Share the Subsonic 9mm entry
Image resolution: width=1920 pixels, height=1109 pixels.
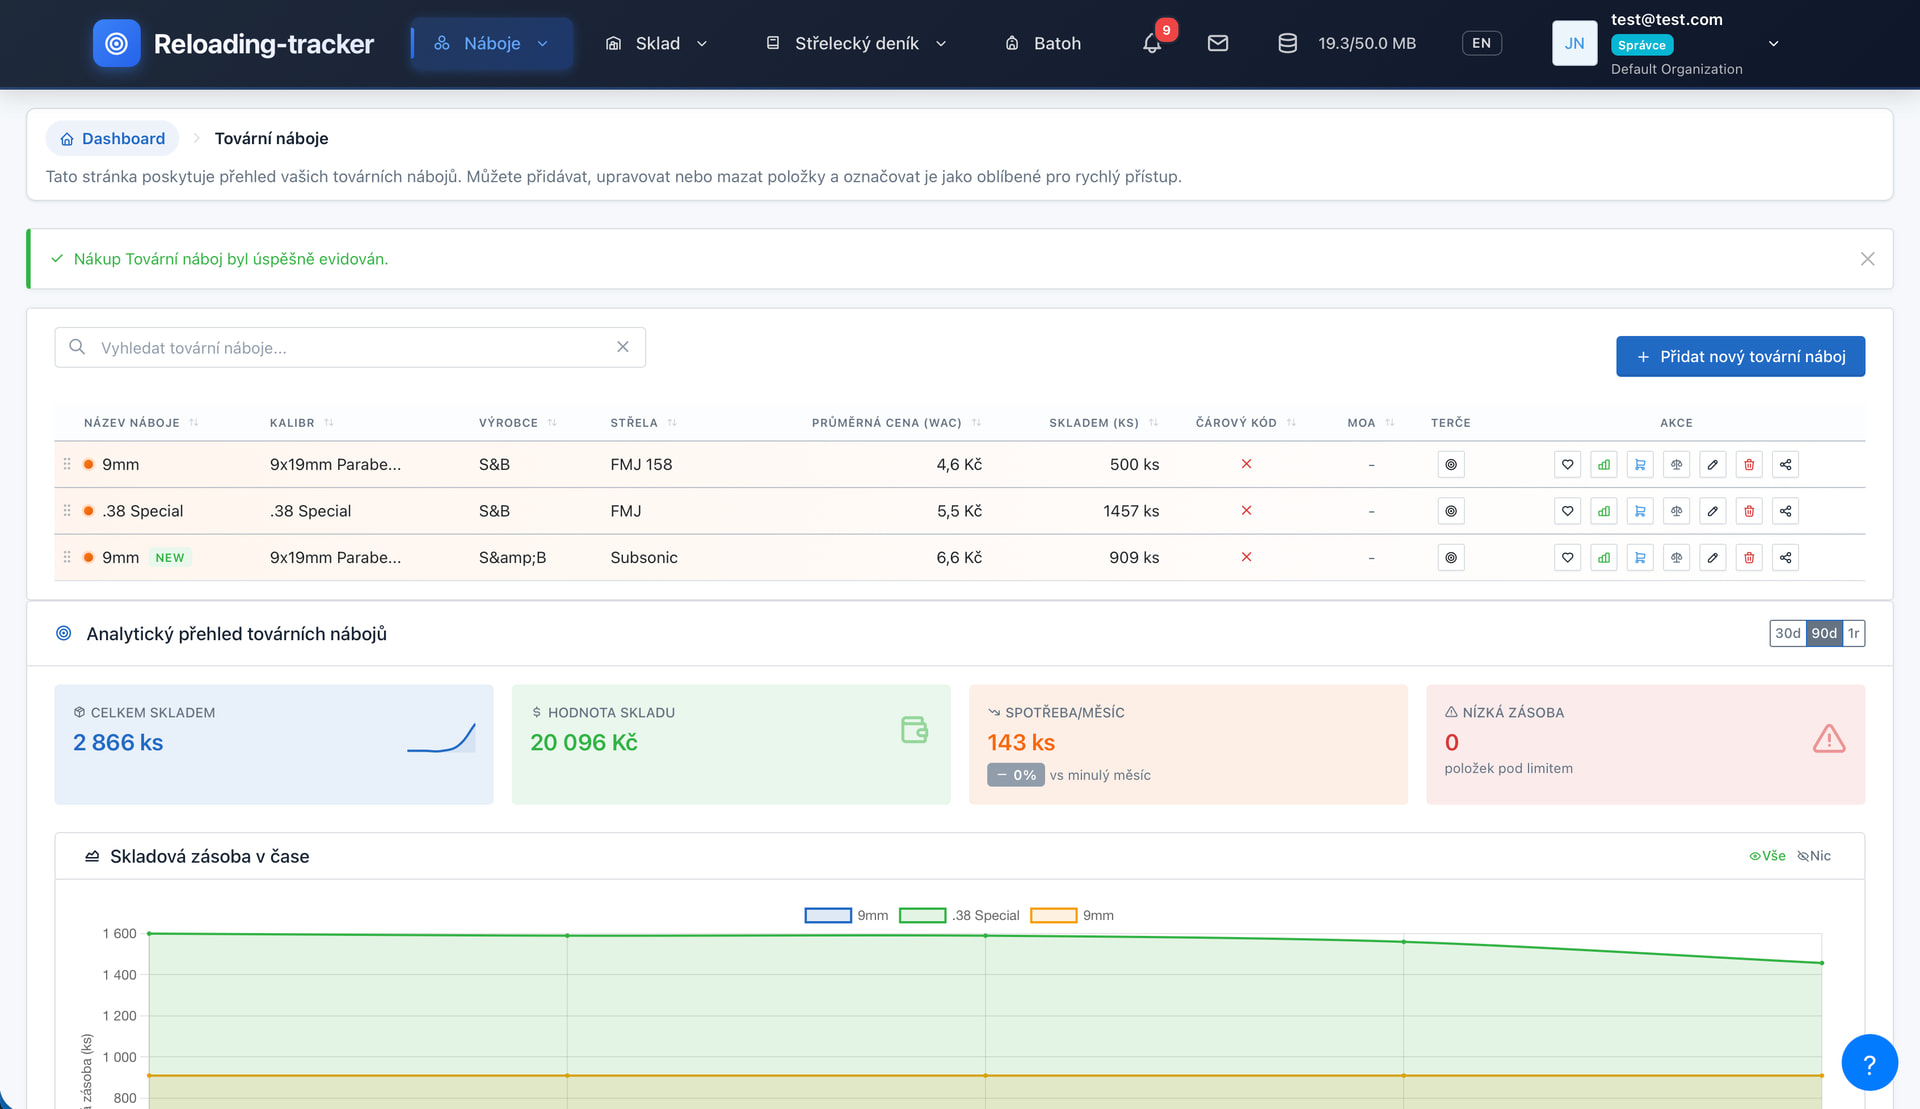1785,558
